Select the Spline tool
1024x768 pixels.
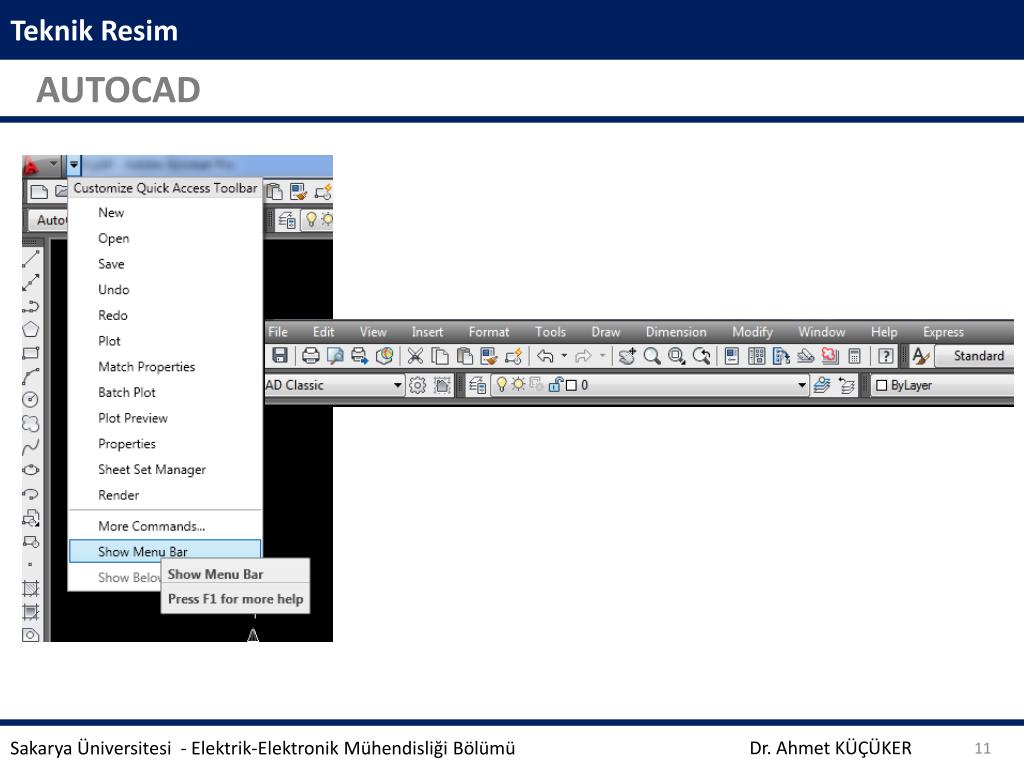[x=31, y=447]
